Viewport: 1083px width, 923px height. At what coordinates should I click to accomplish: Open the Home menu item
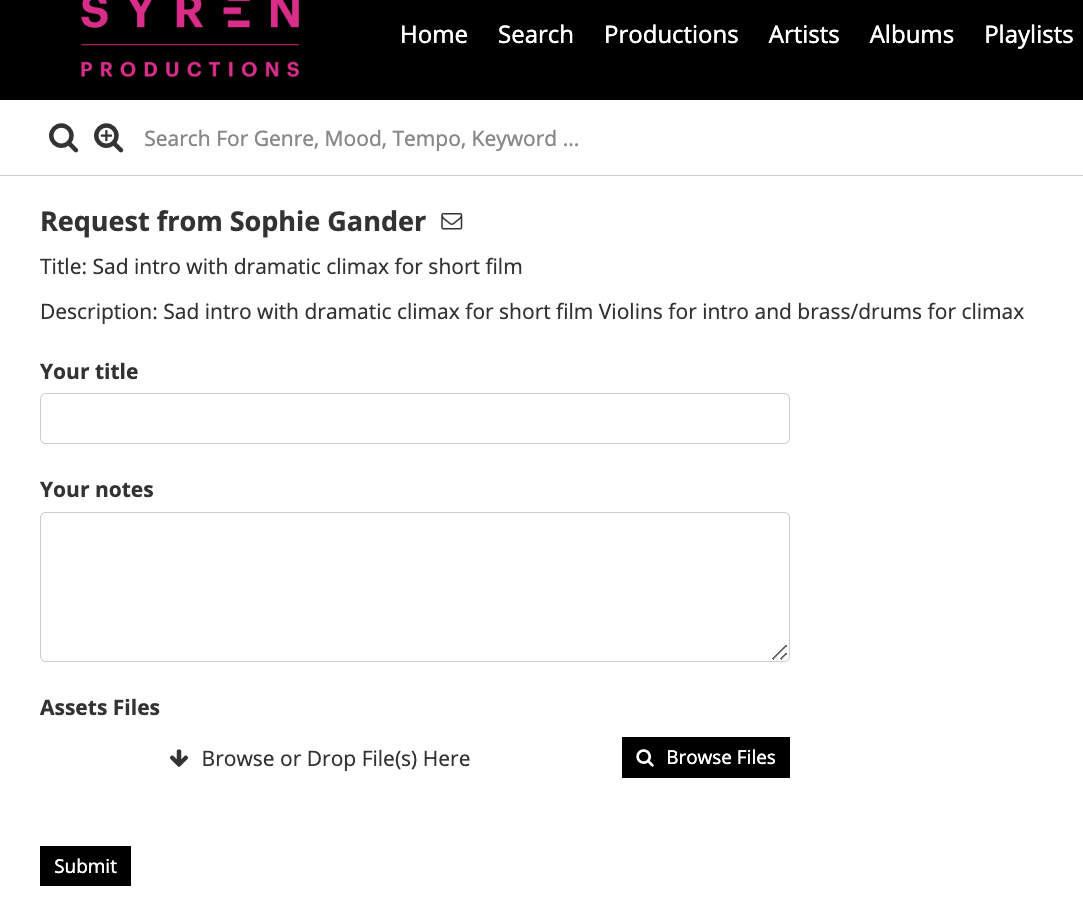point(434,34)
